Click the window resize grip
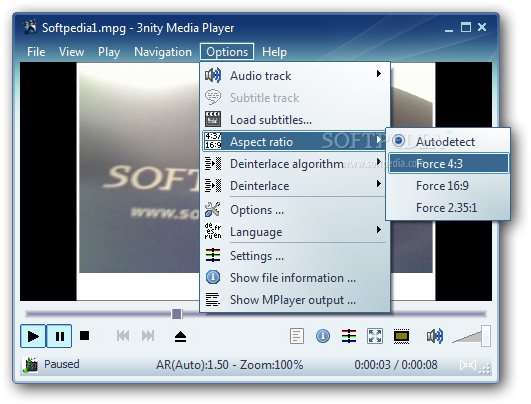The image size is (531, 404). pyautogui.click(x=485, y=369)
